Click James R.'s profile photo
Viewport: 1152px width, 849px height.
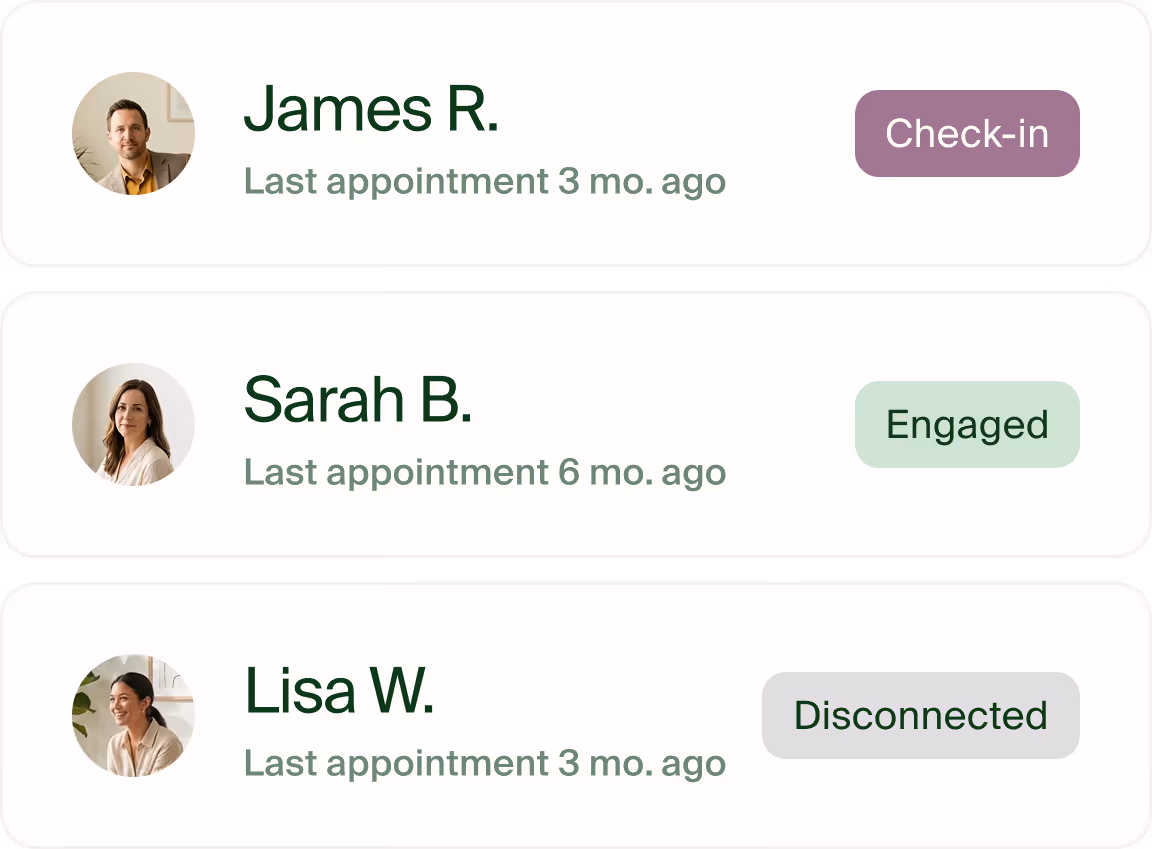[x=132, y=133]
